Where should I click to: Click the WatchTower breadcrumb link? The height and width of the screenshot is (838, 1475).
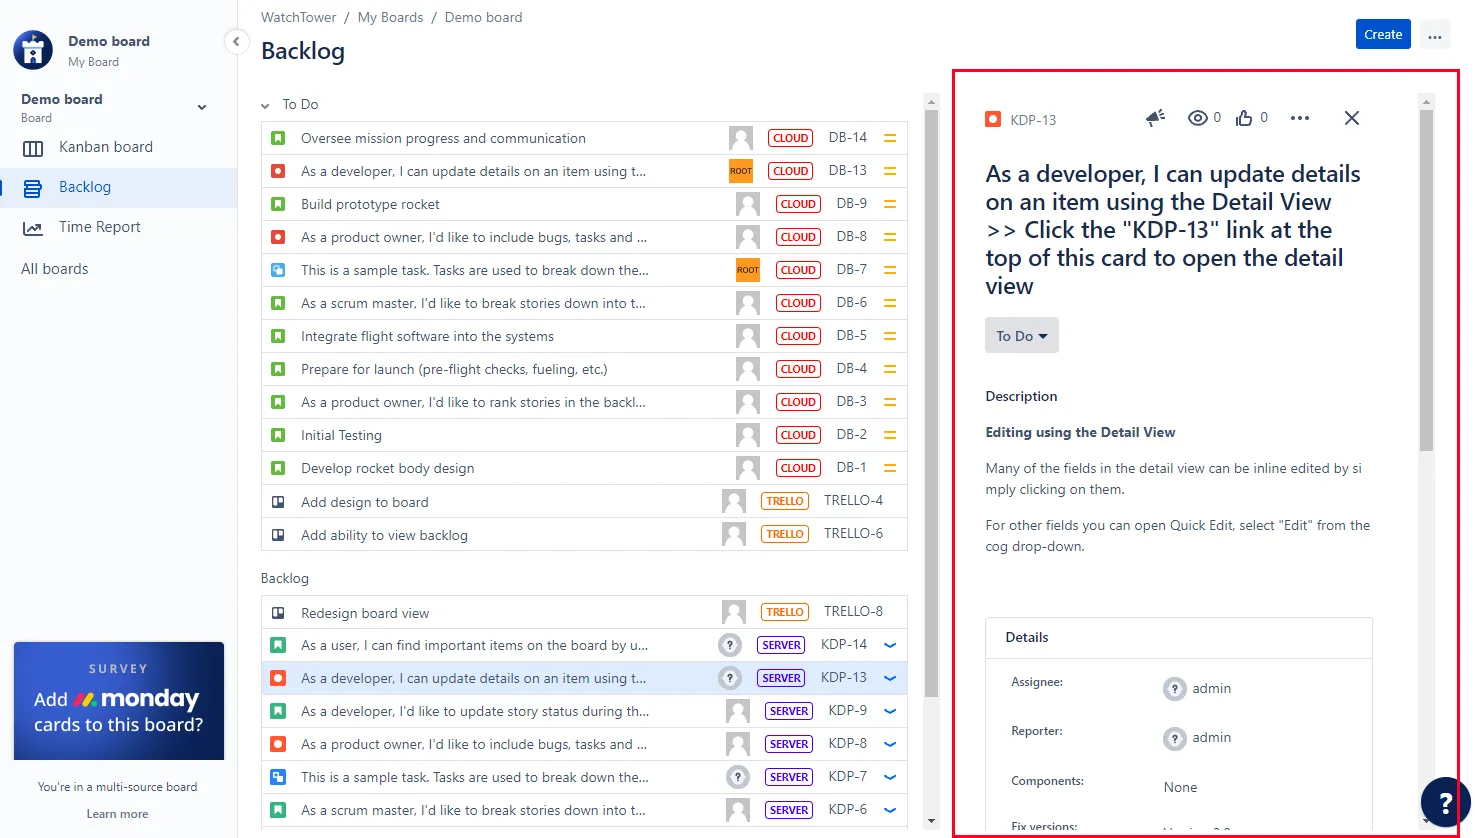(298, 17)
